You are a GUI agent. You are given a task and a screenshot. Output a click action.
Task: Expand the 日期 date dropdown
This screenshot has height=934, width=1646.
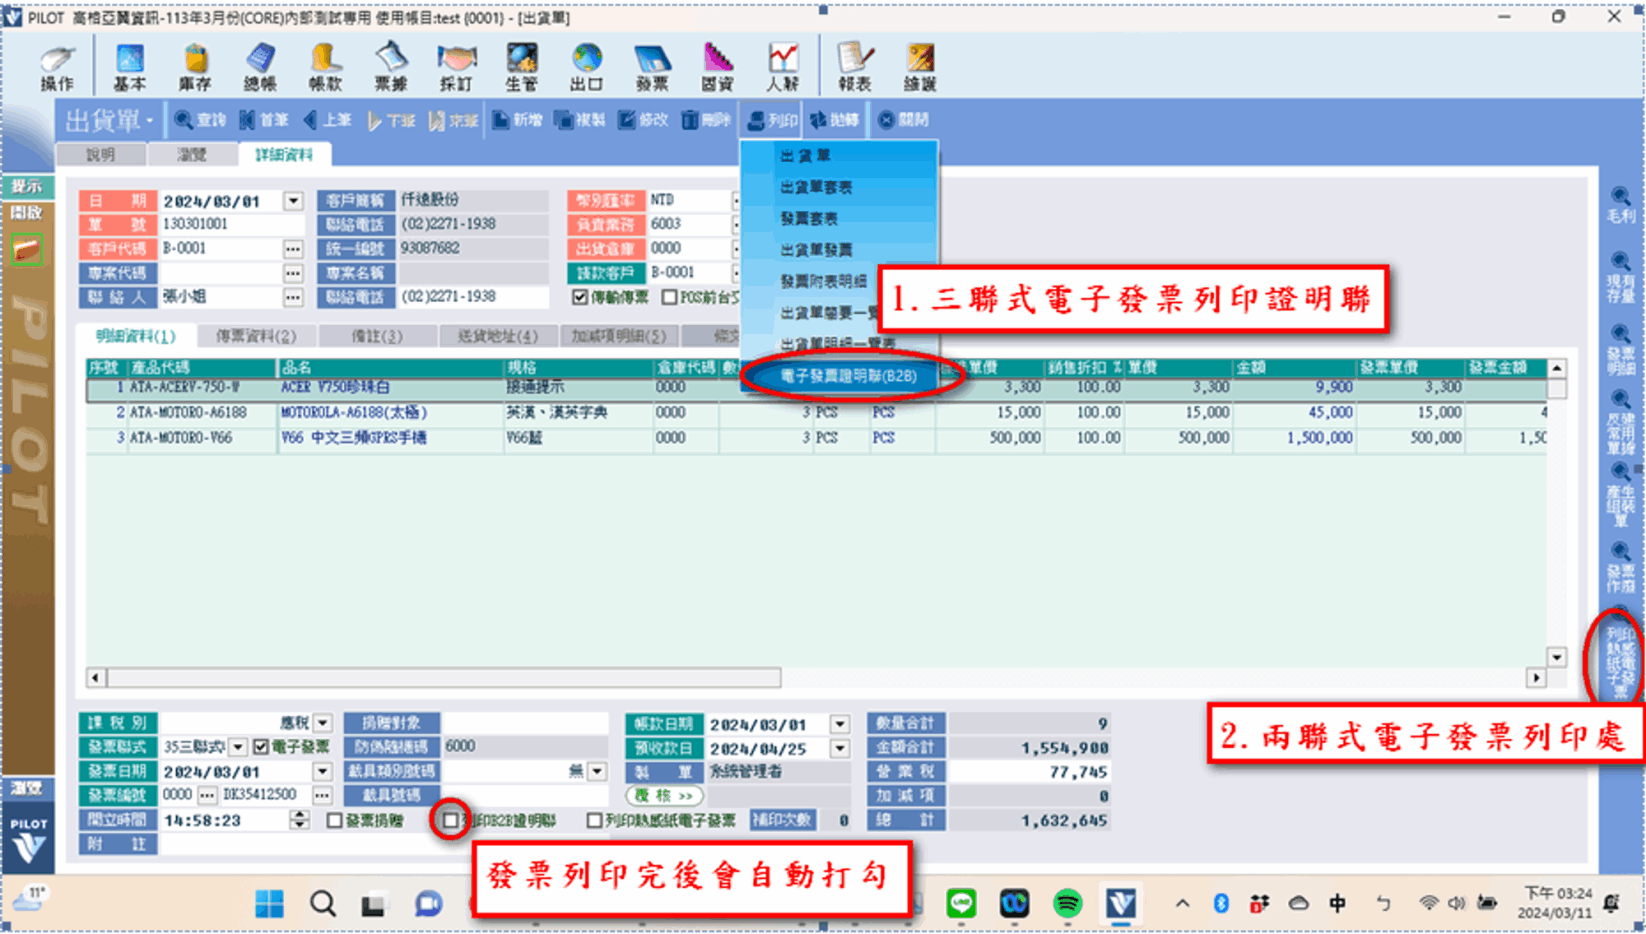pyautogui.click(x=293, y=201)
